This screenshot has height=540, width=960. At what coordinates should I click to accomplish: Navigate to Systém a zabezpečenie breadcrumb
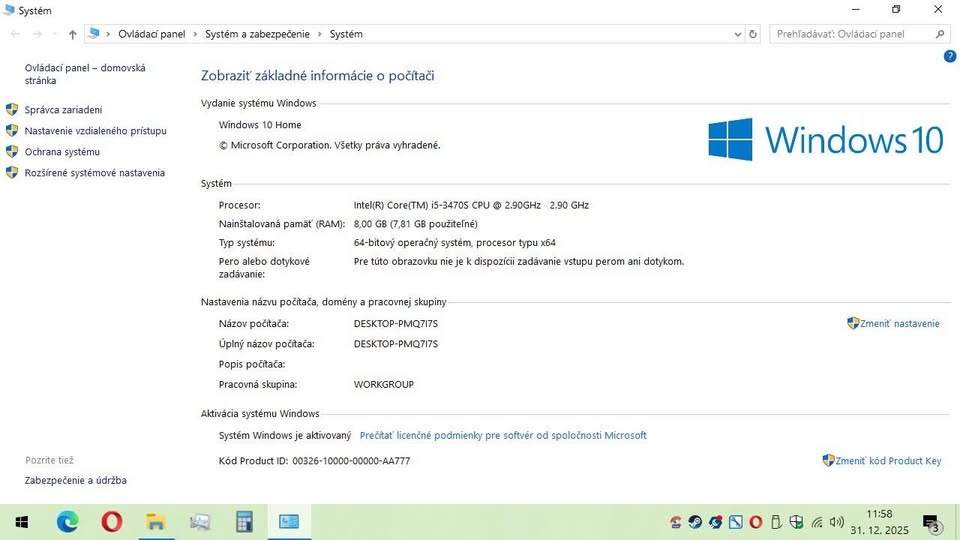tap(257, 34)
